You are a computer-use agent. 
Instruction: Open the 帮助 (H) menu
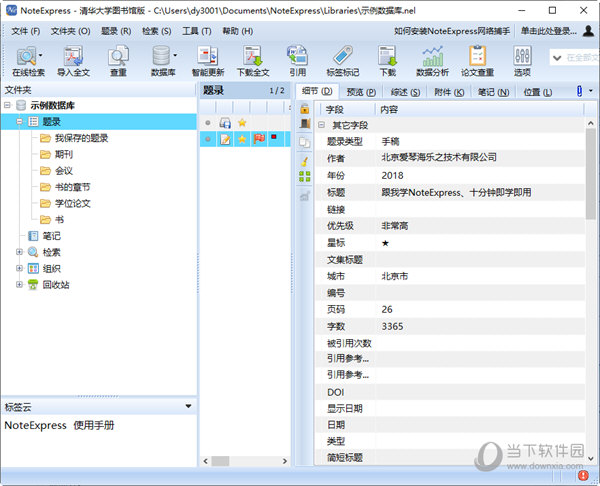[x=238, y=31]
